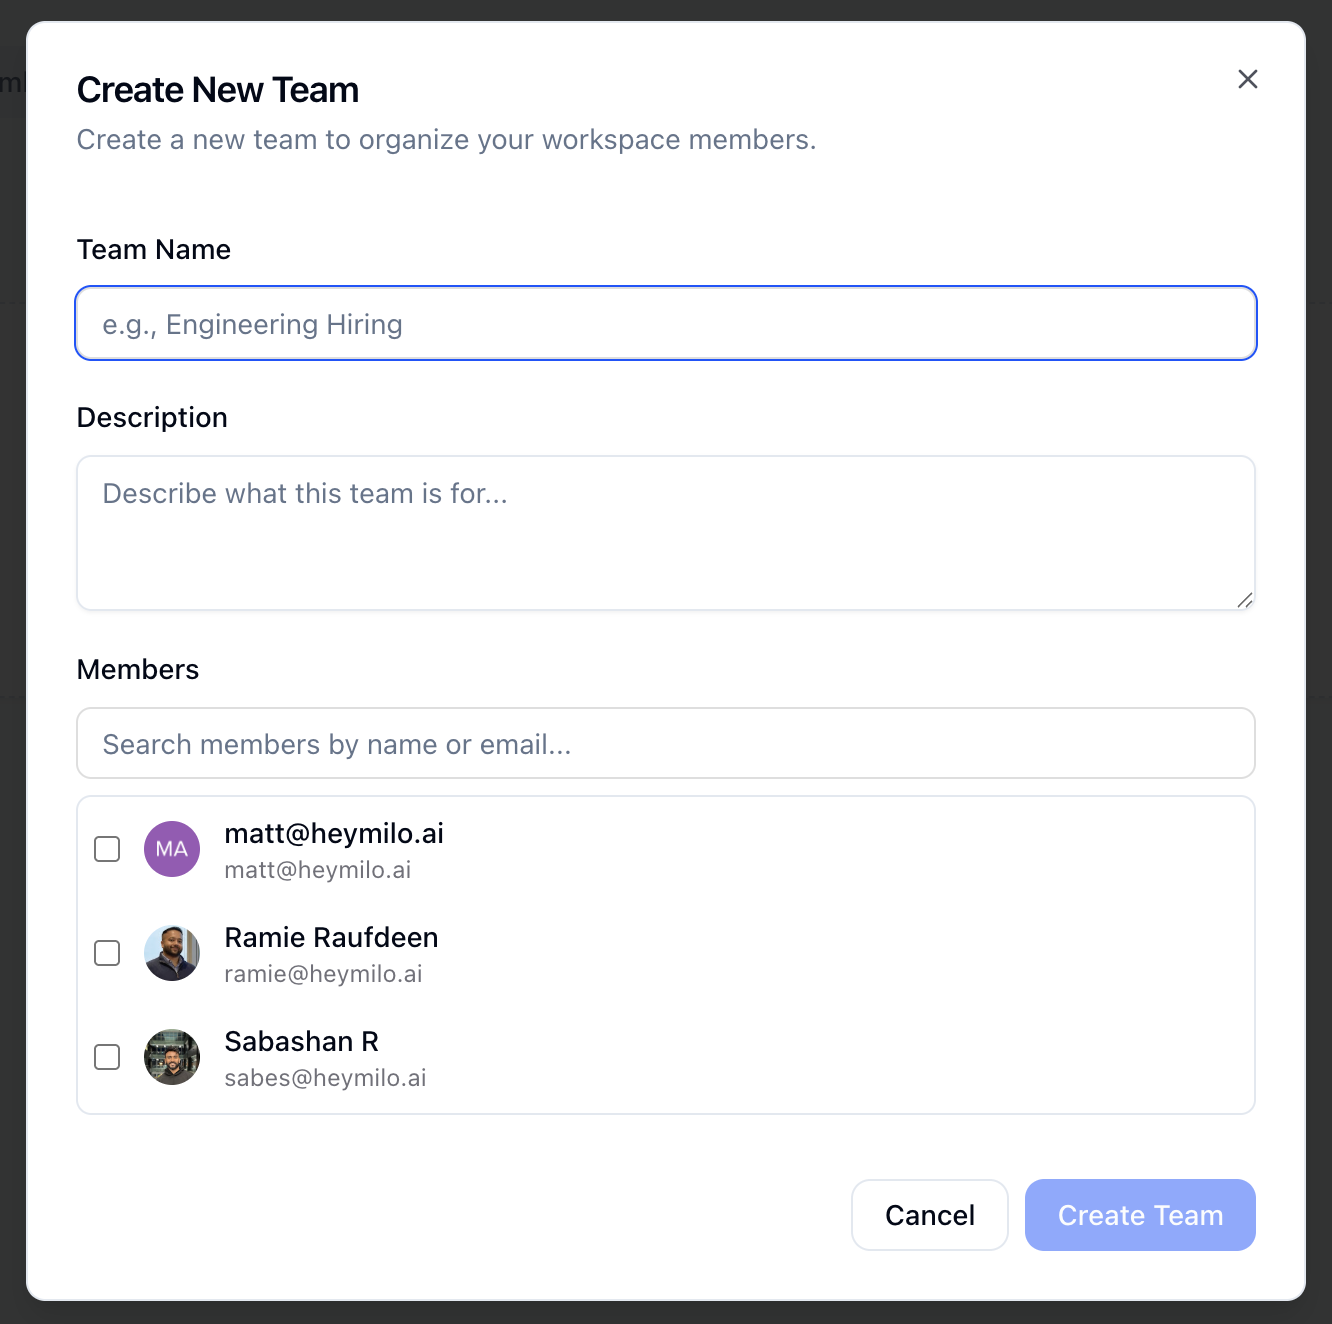Click the Sabashan R name text
This screenshot has height=1324, width=1332.
pyautogui.click(x=301, y=1041)
